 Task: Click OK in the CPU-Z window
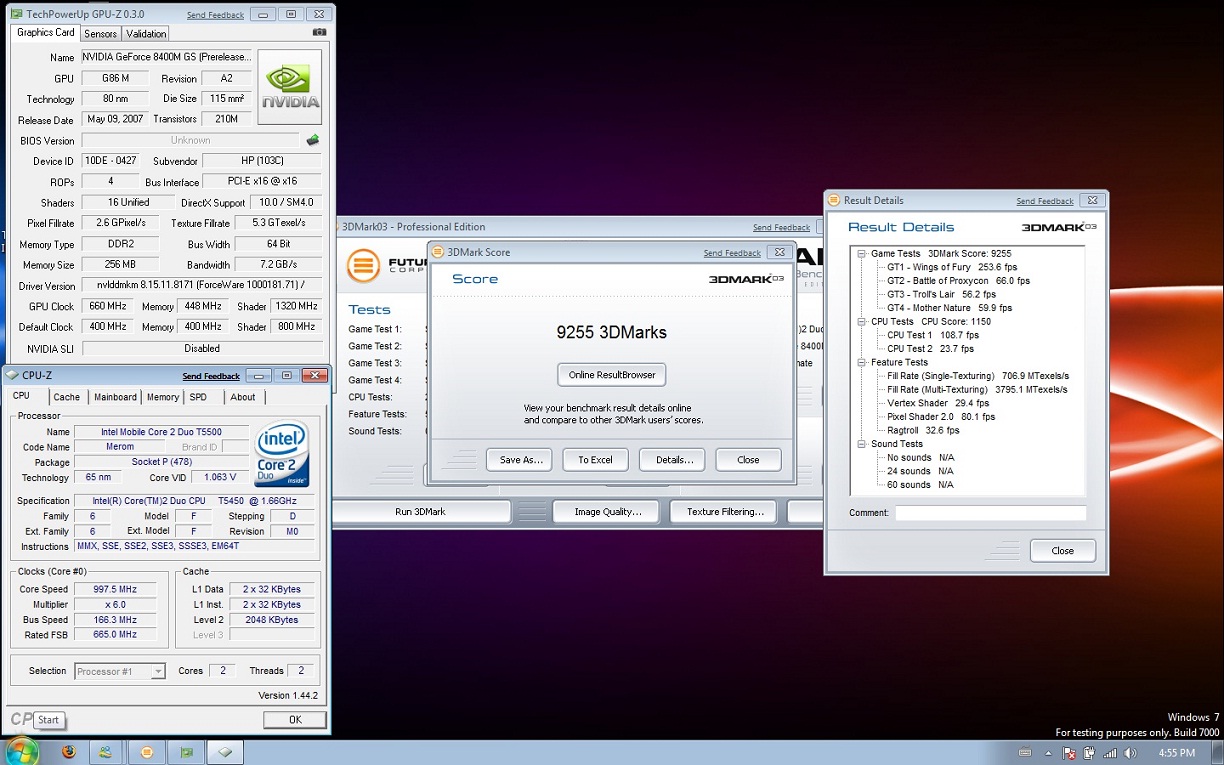(x=295, y=719)
